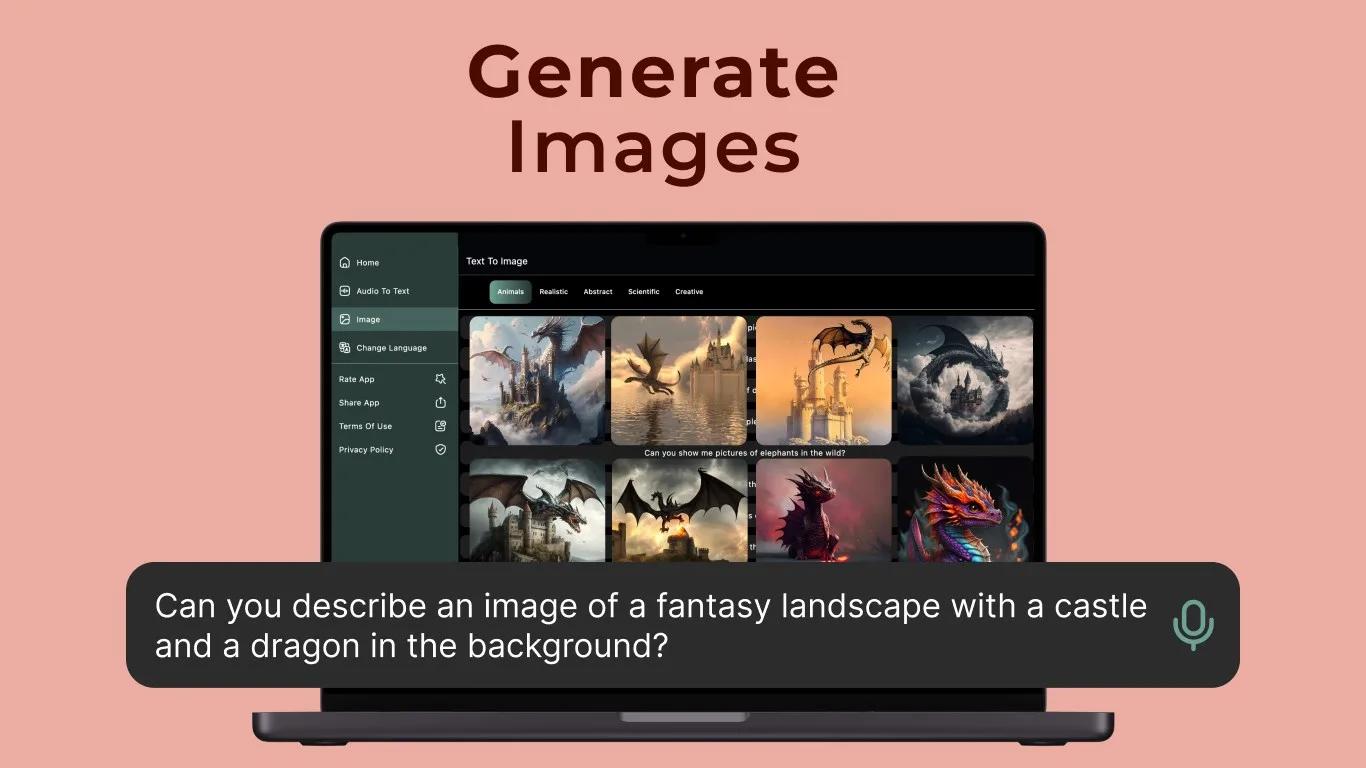Switch to the Creative tab
This screenshot has width=1366, height=768.
[689, 292]
